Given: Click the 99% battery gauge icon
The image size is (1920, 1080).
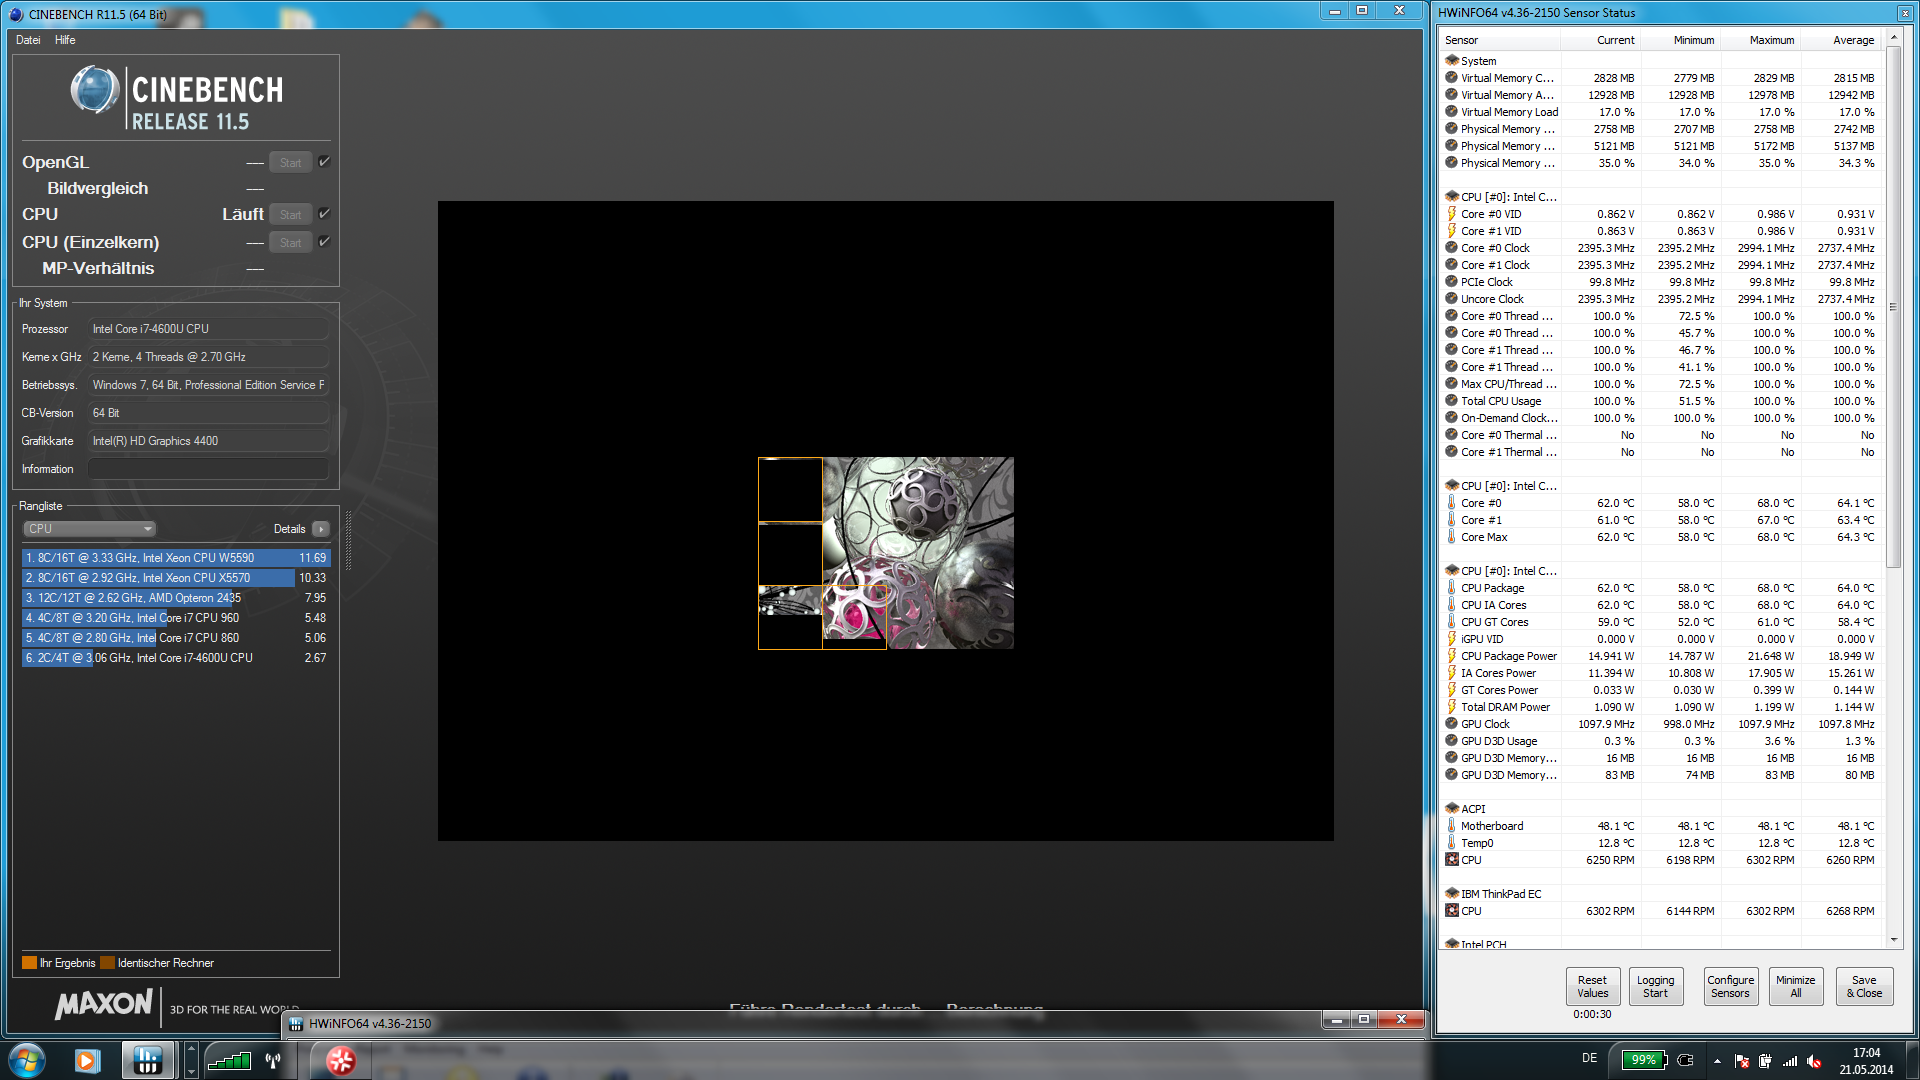Looking at the screenshot, I should pos(1644,1060).
